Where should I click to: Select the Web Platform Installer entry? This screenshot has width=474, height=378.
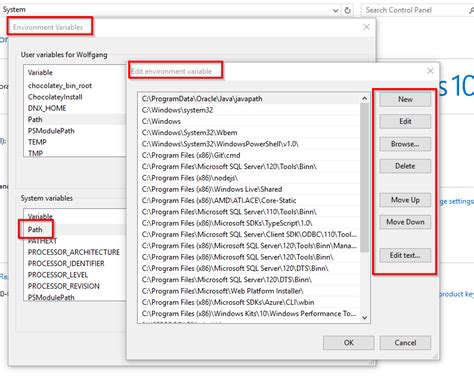tap(249, 291)
